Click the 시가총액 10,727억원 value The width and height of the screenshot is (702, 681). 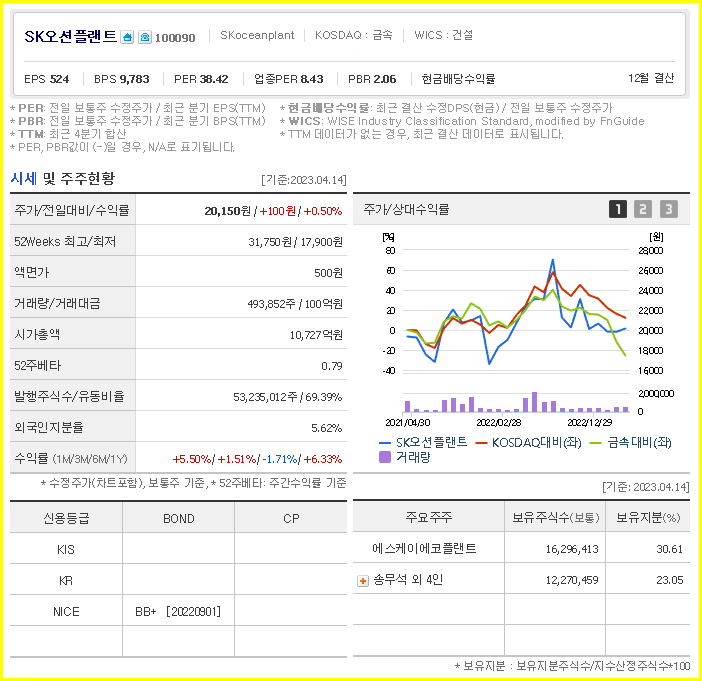(316, 335)
